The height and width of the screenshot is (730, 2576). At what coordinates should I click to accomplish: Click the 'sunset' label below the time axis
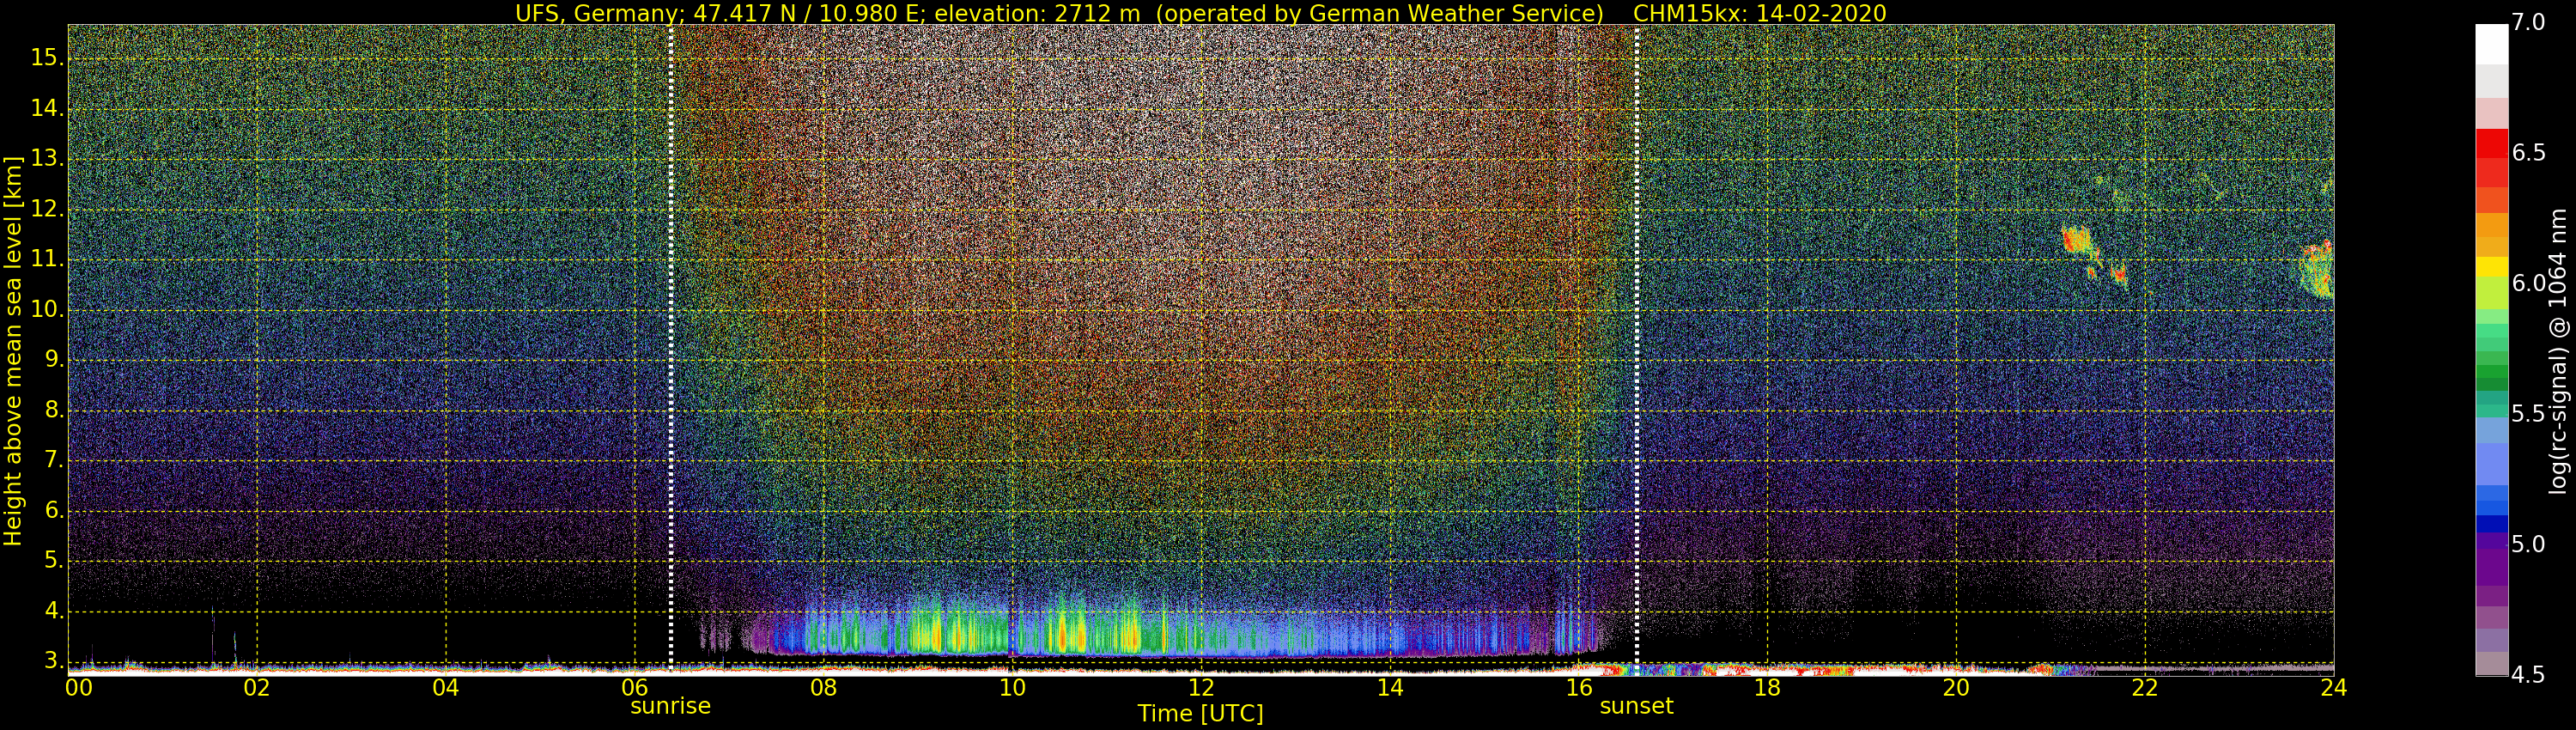pyautogui.click(x=1636, y=706)
